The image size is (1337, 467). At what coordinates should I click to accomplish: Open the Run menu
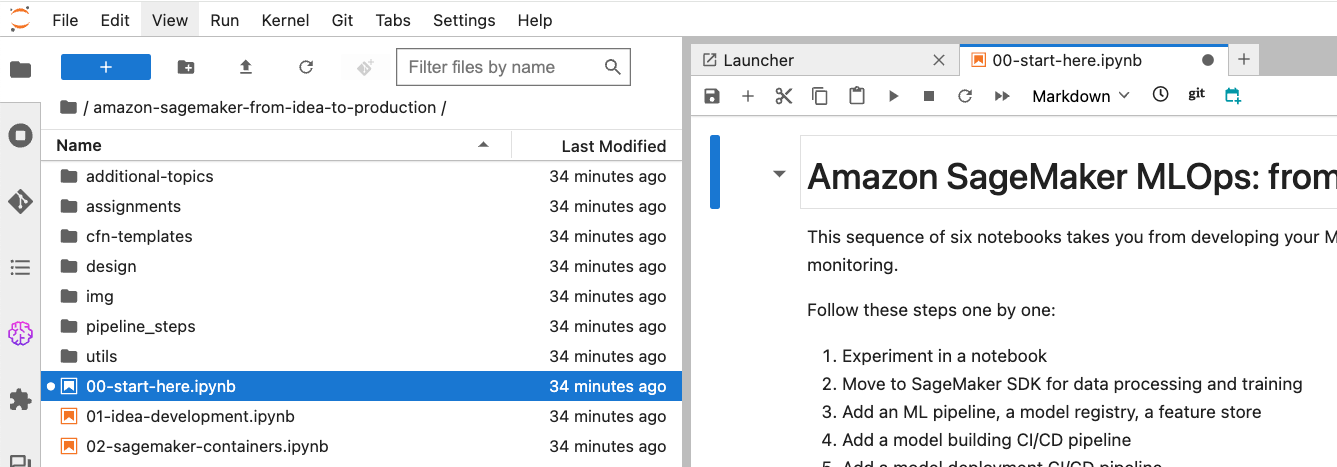pos(225,20)
